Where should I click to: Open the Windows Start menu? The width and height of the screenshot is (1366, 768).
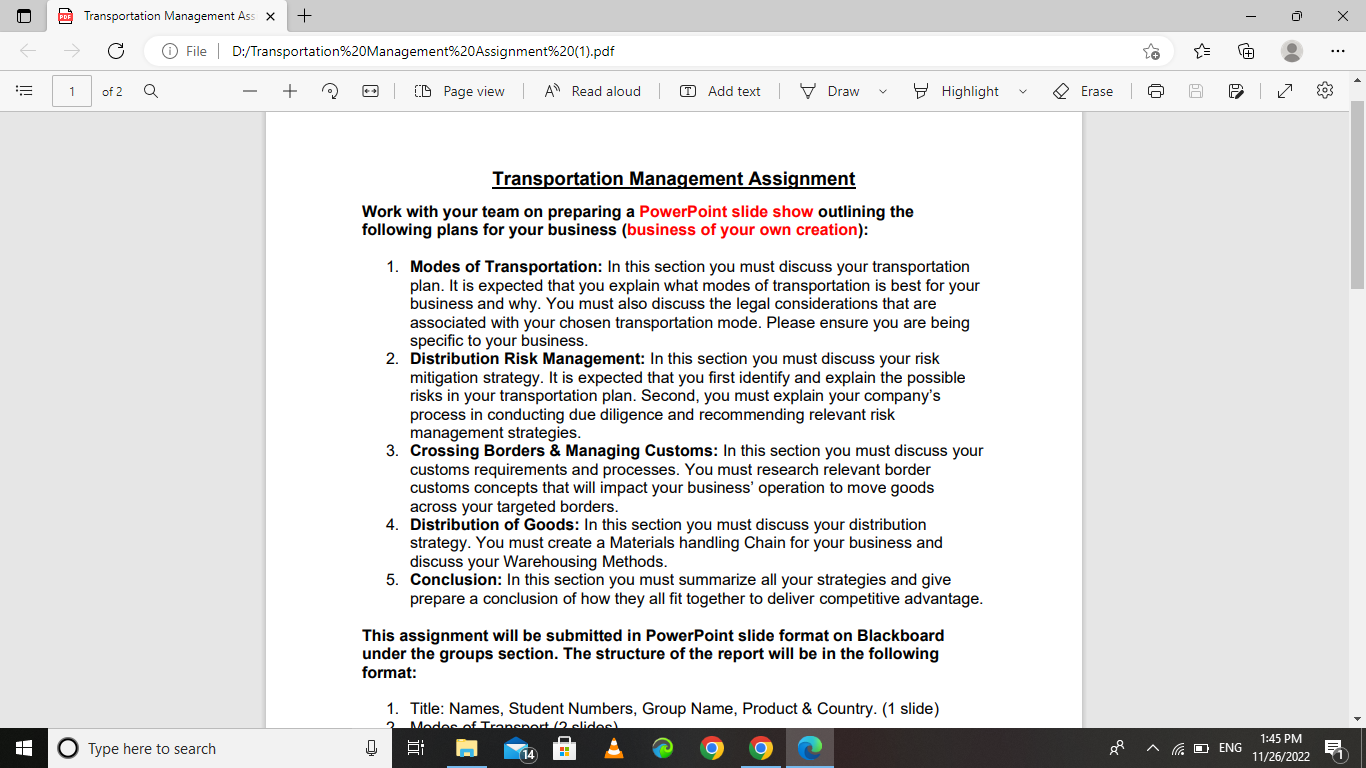pyautogui.click(x=24, y=748)
